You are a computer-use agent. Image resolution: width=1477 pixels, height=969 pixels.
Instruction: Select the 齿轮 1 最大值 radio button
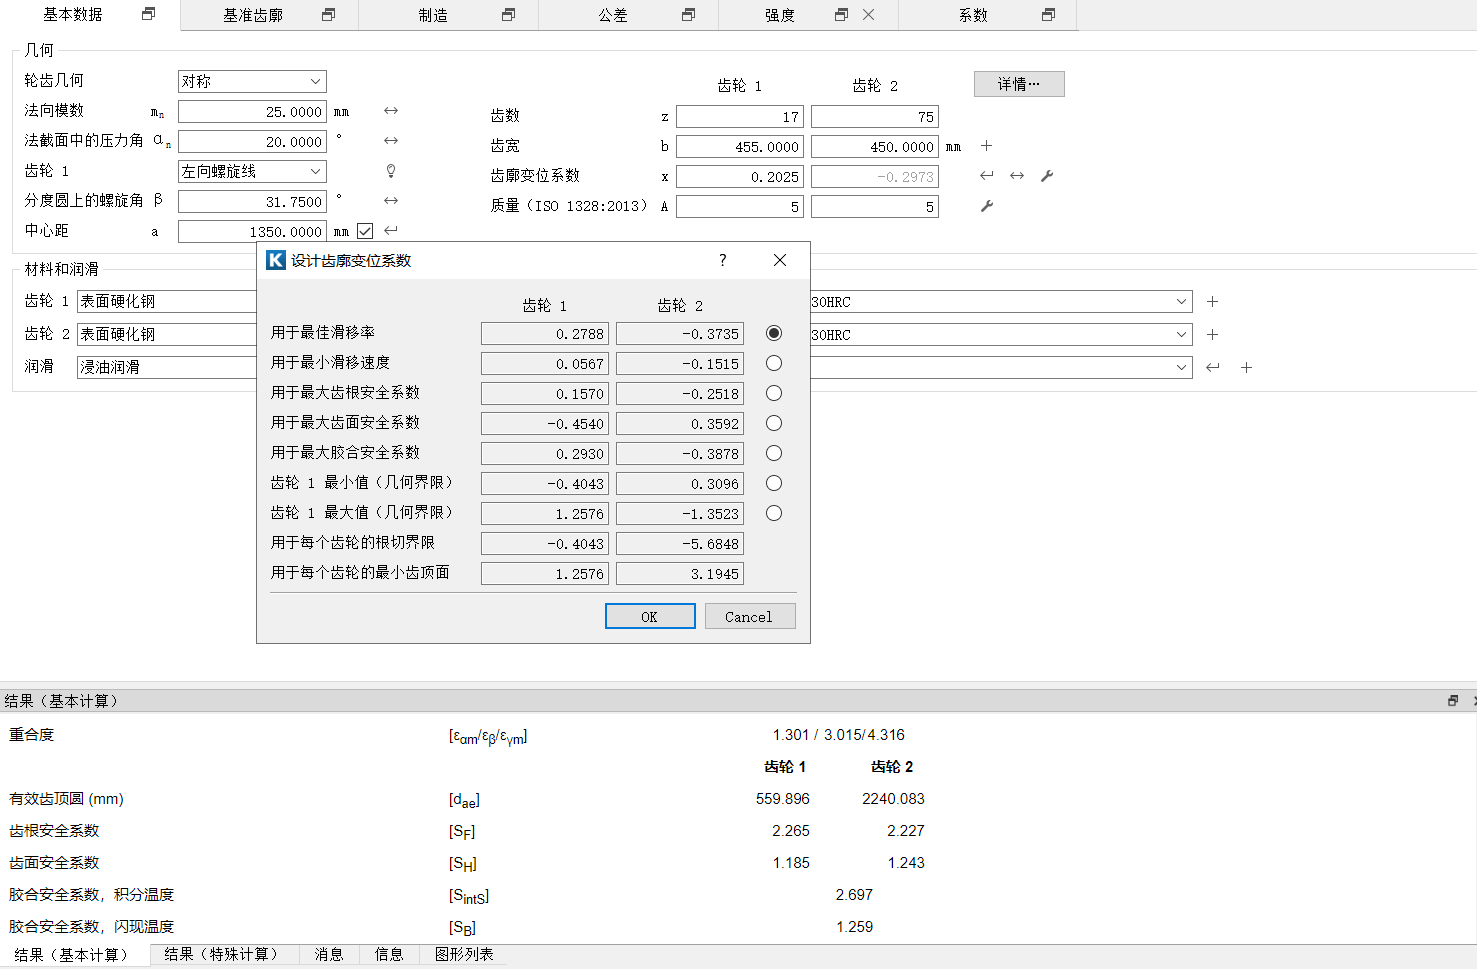tap(774, 513)
